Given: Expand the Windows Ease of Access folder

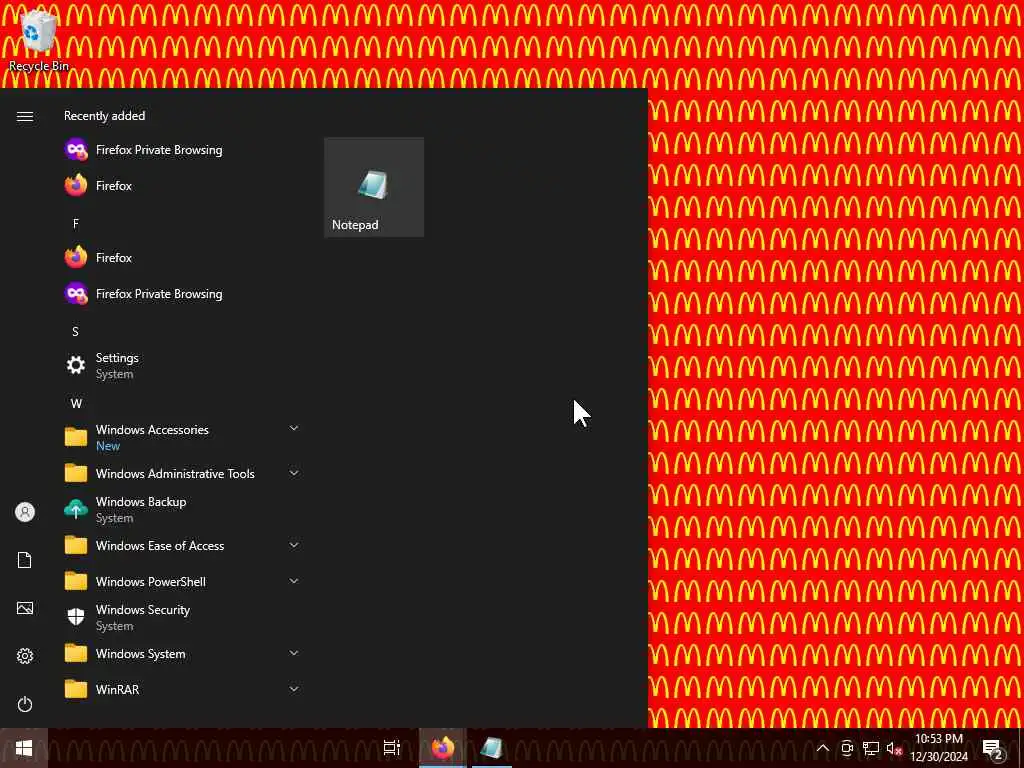Looking at the screenshot, I should point(182,545).
